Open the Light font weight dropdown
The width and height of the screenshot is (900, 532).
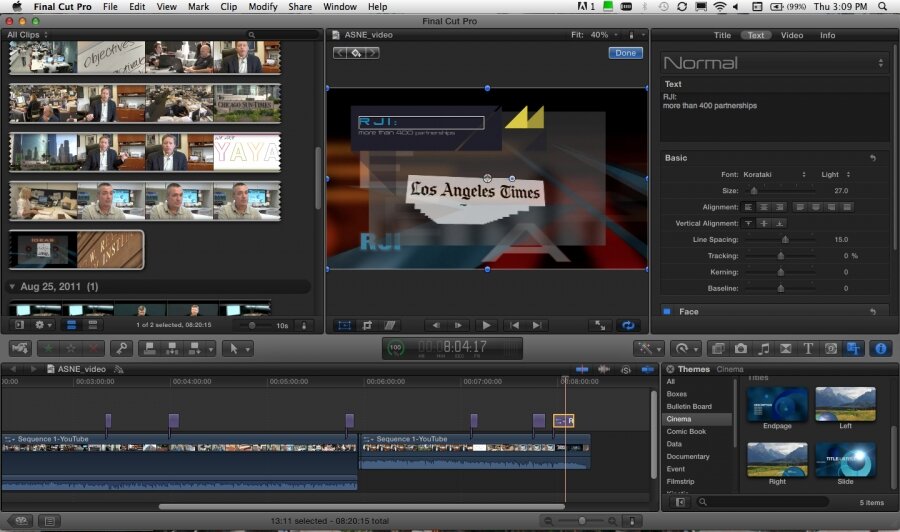[836, 174]
